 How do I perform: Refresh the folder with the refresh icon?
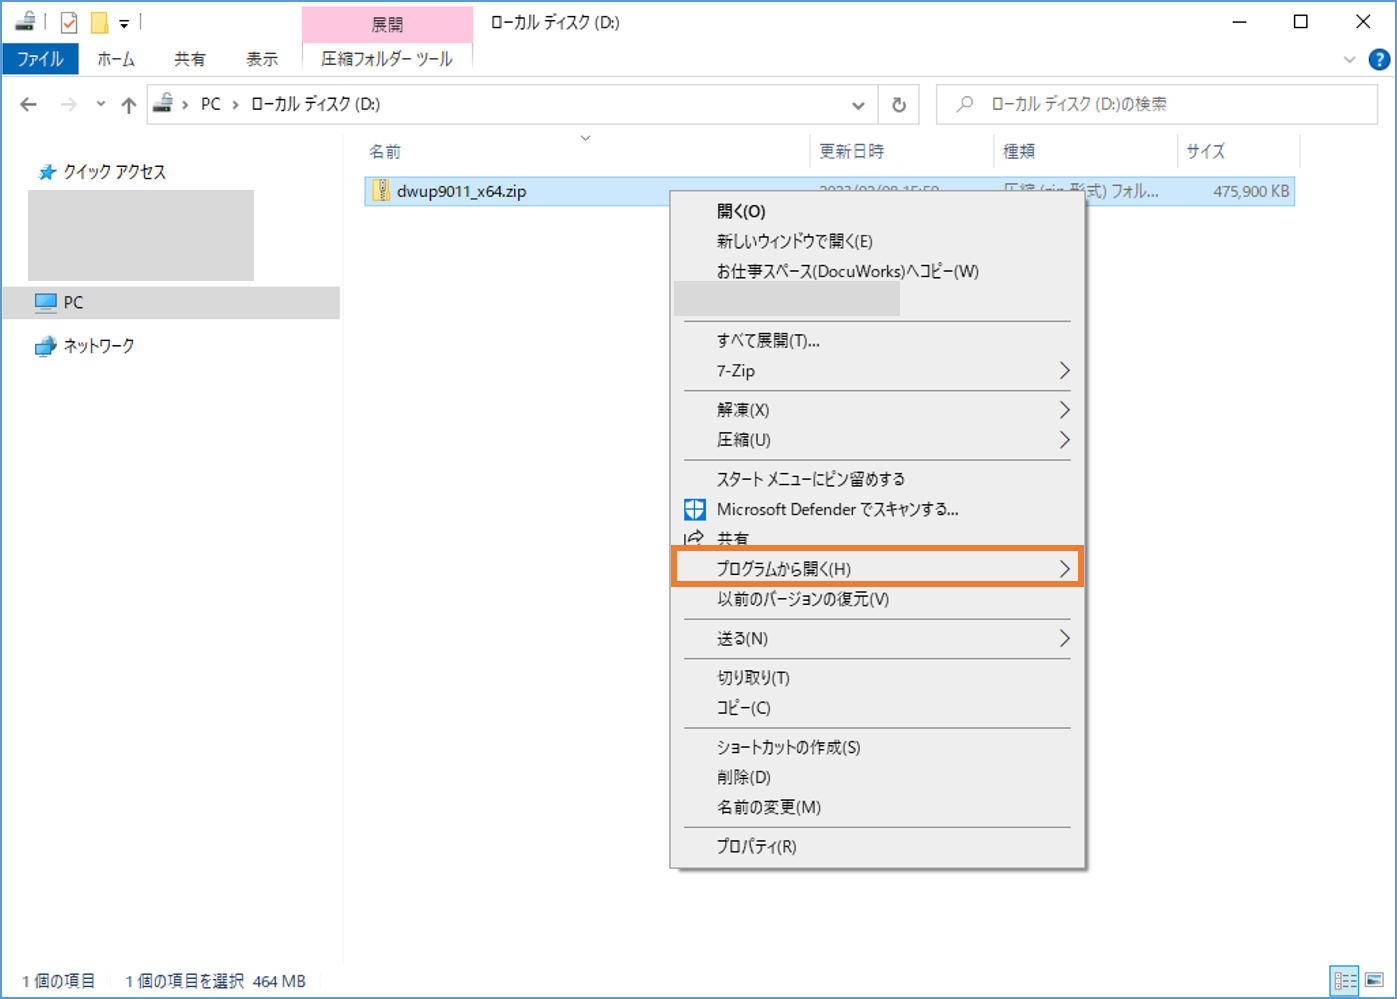tap(899, 104)
